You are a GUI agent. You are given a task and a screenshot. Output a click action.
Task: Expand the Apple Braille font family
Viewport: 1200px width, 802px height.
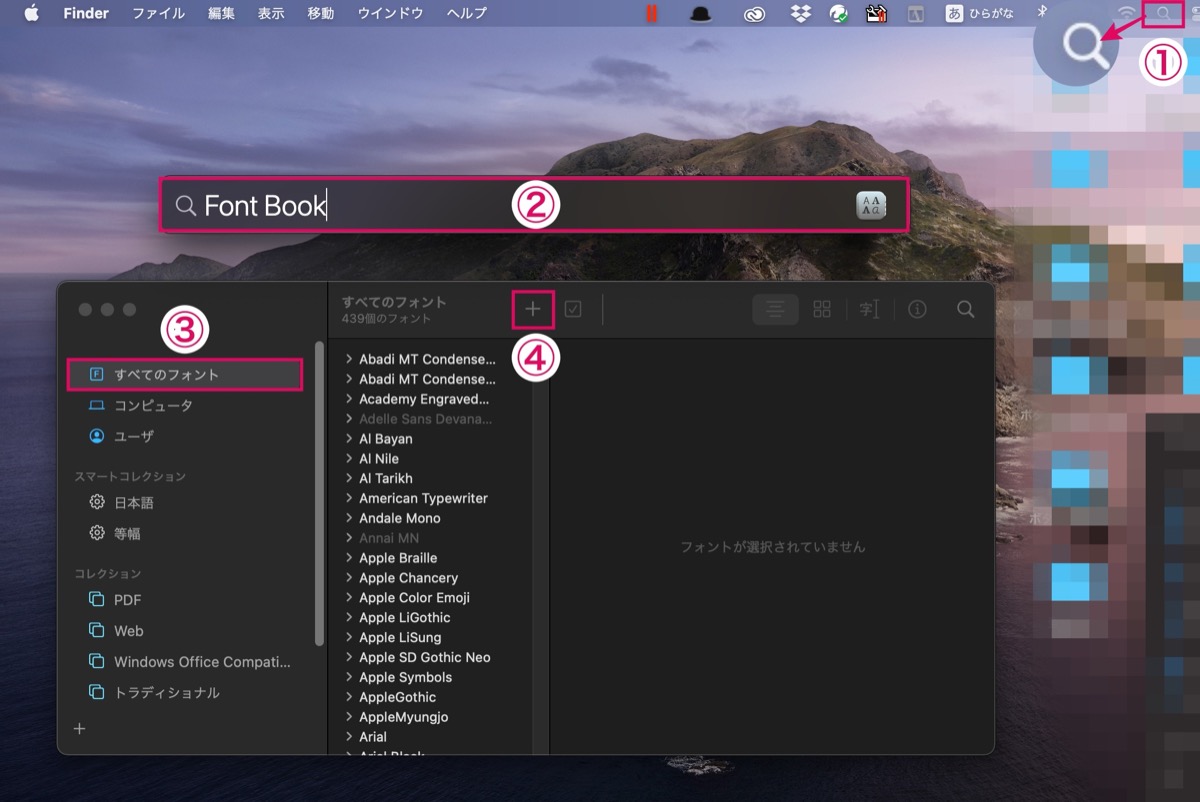pyautogui.click(x=348, y=558)
